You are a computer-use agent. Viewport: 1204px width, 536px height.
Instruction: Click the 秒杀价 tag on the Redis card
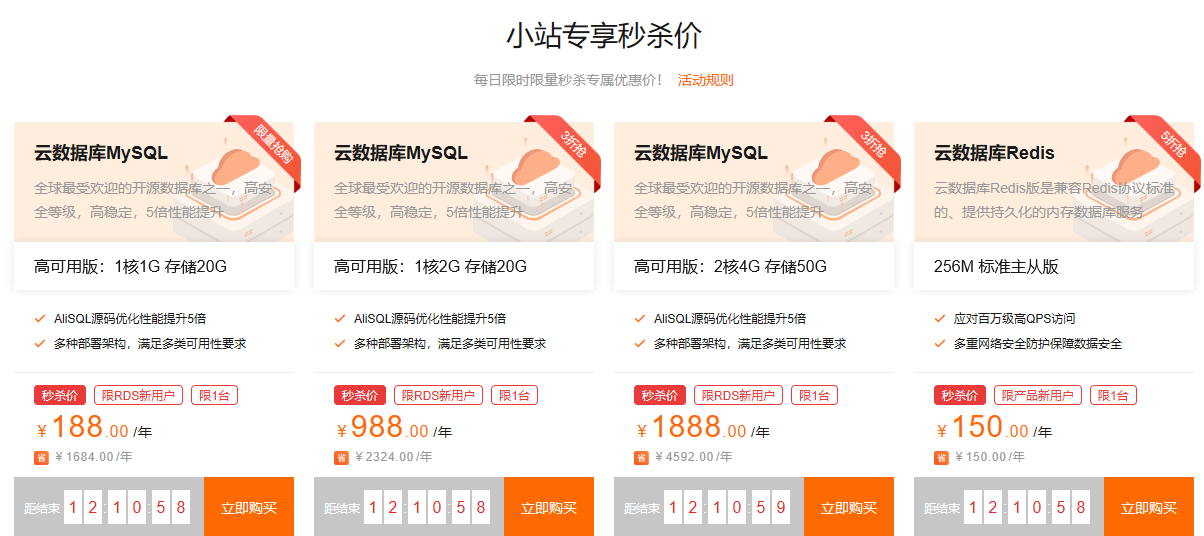tap(960, 395)
